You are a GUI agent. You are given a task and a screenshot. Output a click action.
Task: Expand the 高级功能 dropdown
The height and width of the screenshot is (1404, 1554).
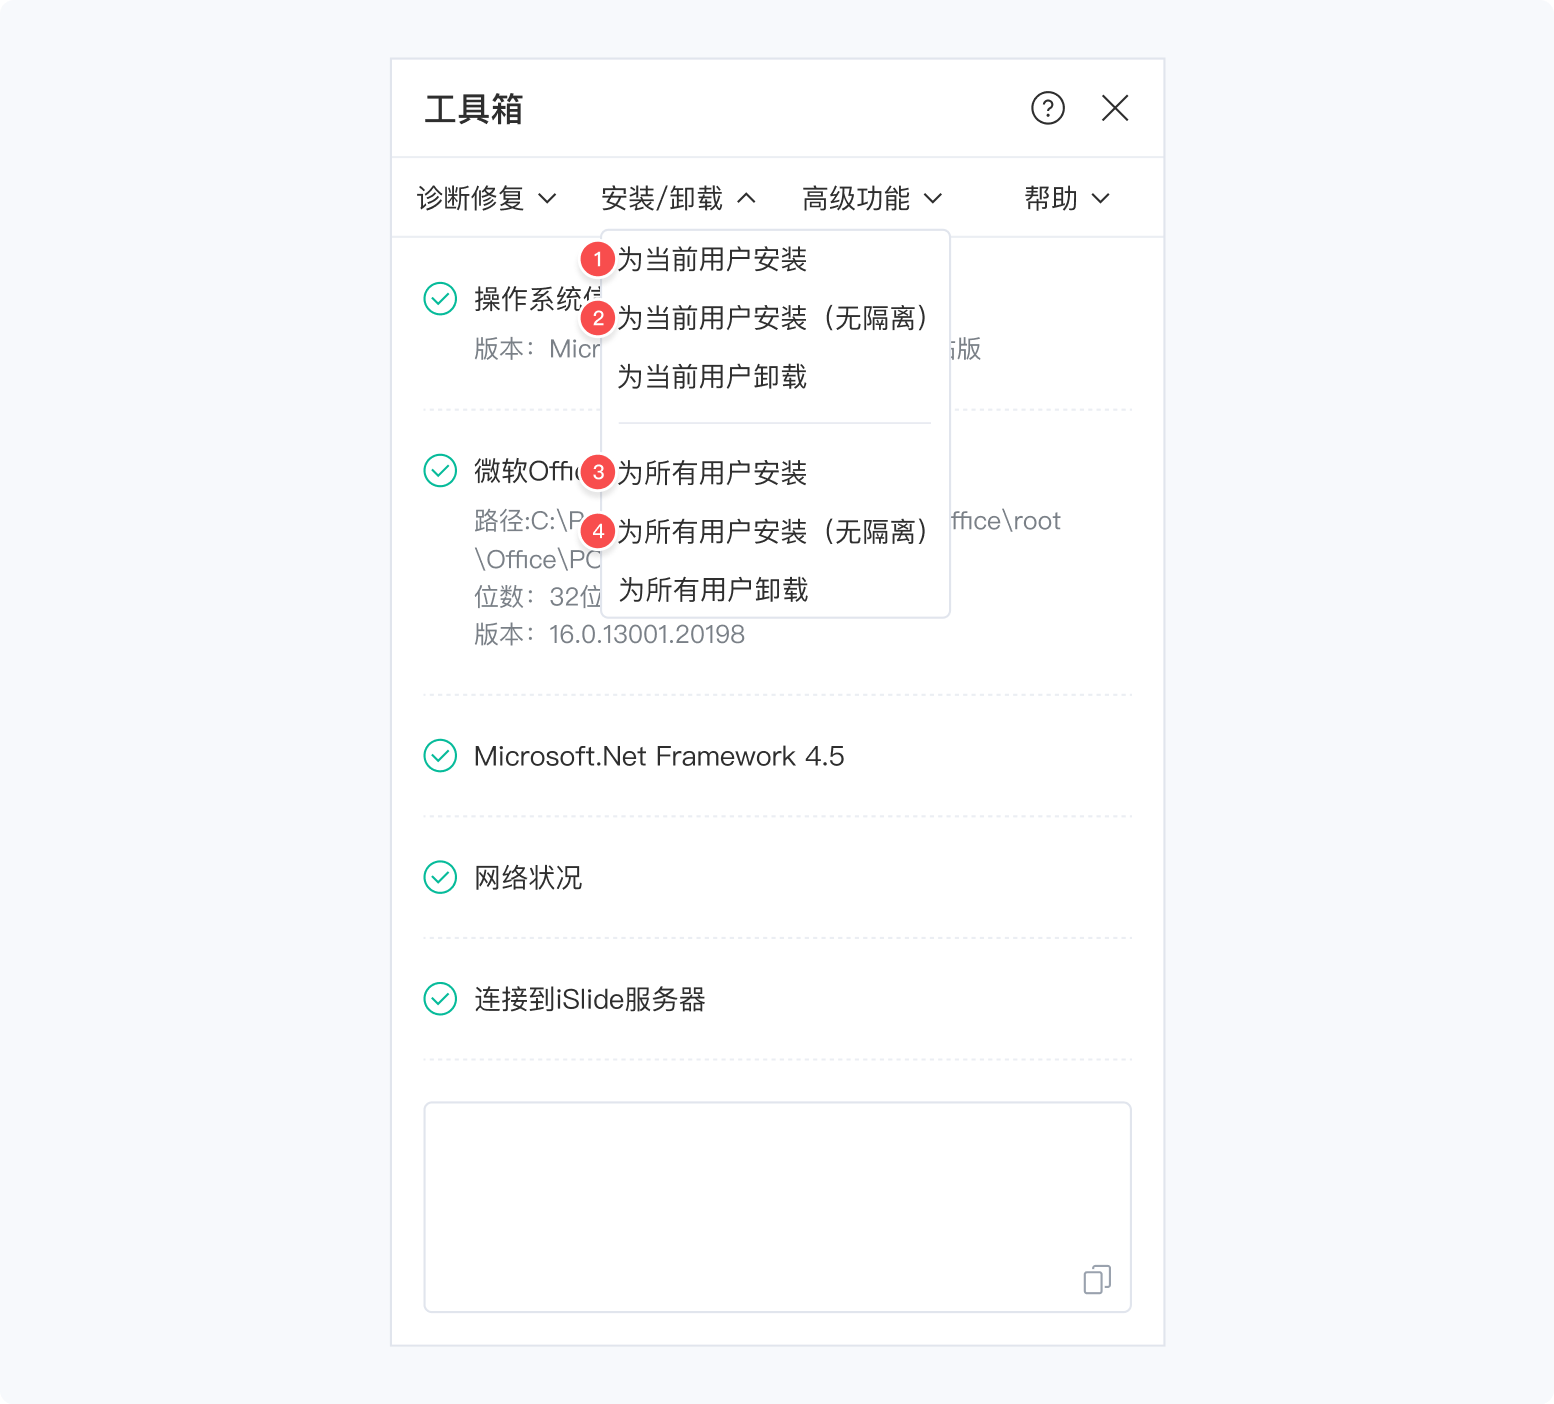[872, 198]
